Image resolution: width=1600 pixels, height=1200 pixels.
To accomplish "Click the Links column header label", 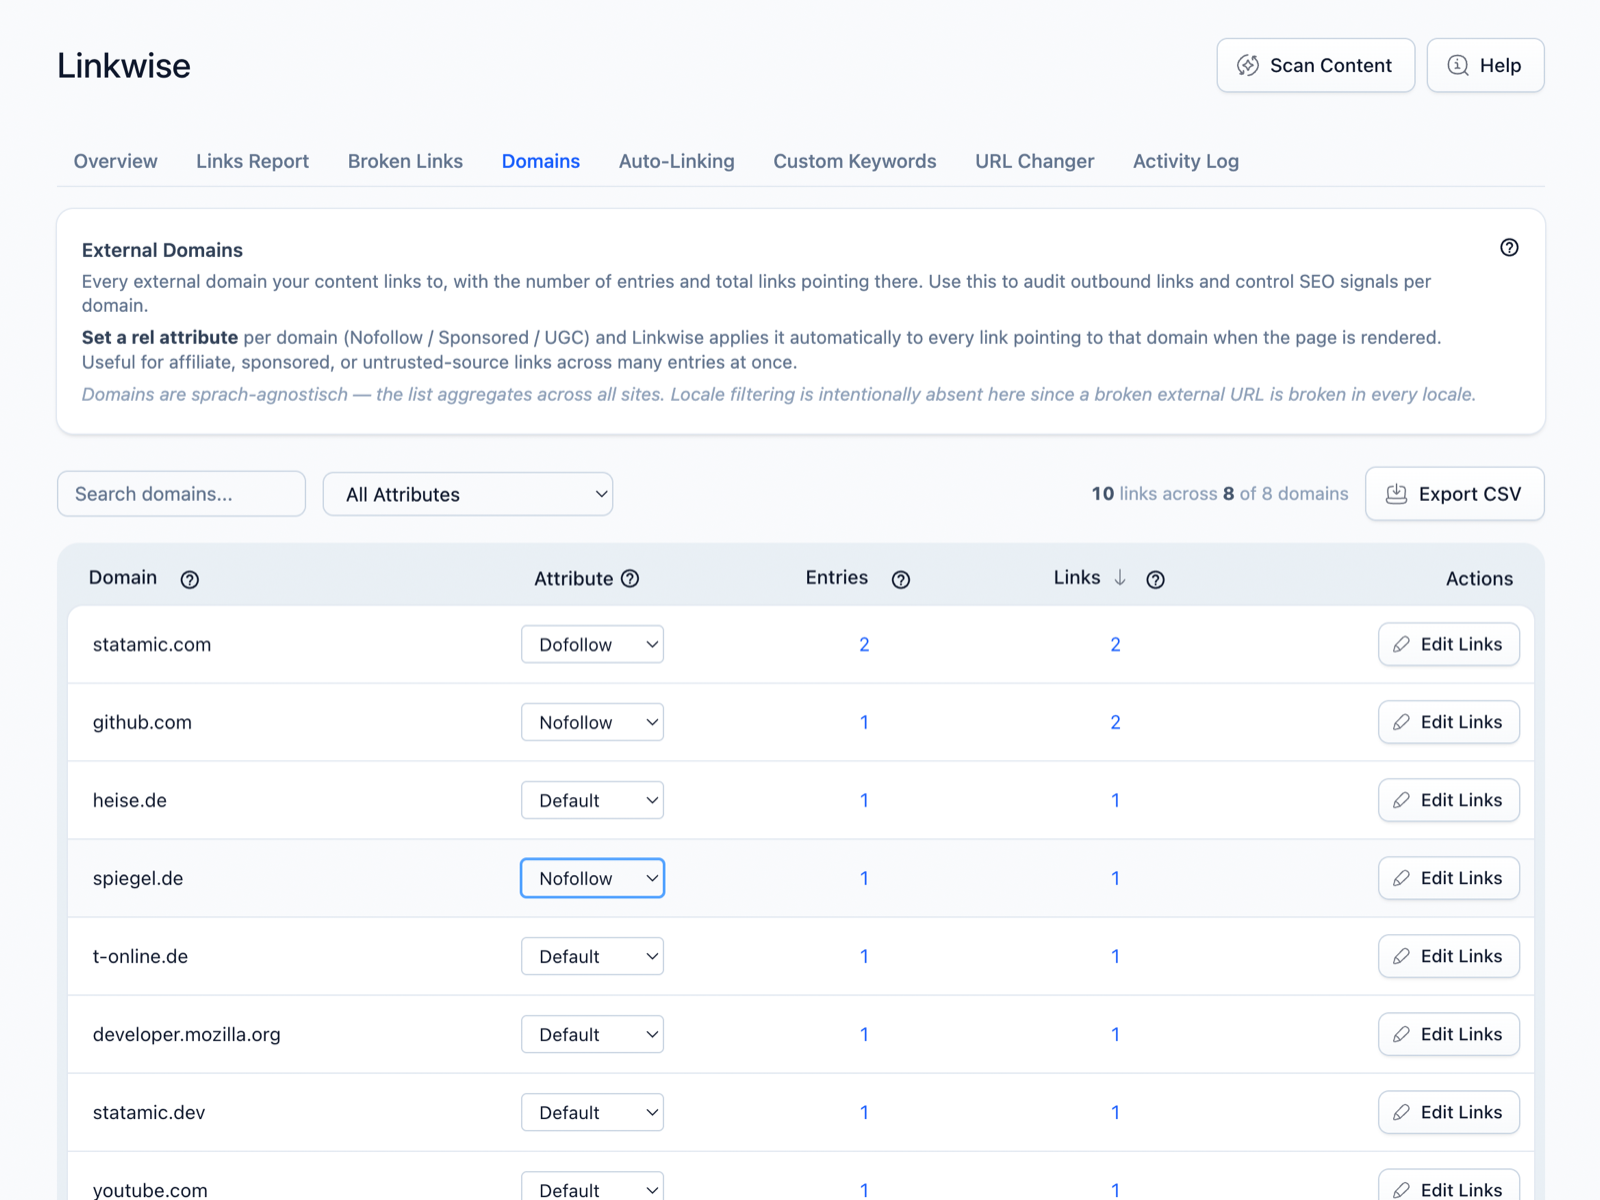I will tap(1076, 577).
